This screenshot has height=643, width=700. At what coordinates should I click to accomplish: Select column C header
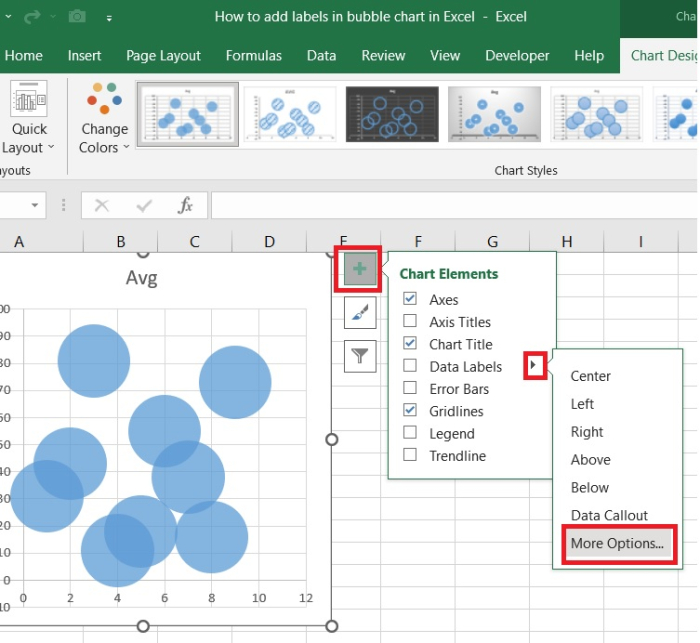pos(194,242)
